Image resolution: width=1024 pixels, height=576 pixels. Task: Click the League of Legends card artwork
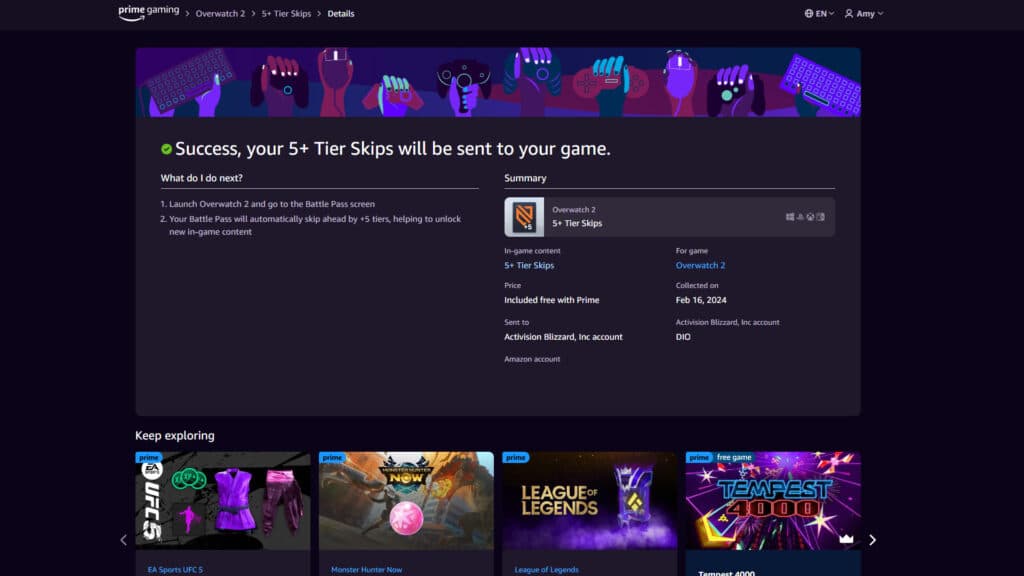point(589,500)
